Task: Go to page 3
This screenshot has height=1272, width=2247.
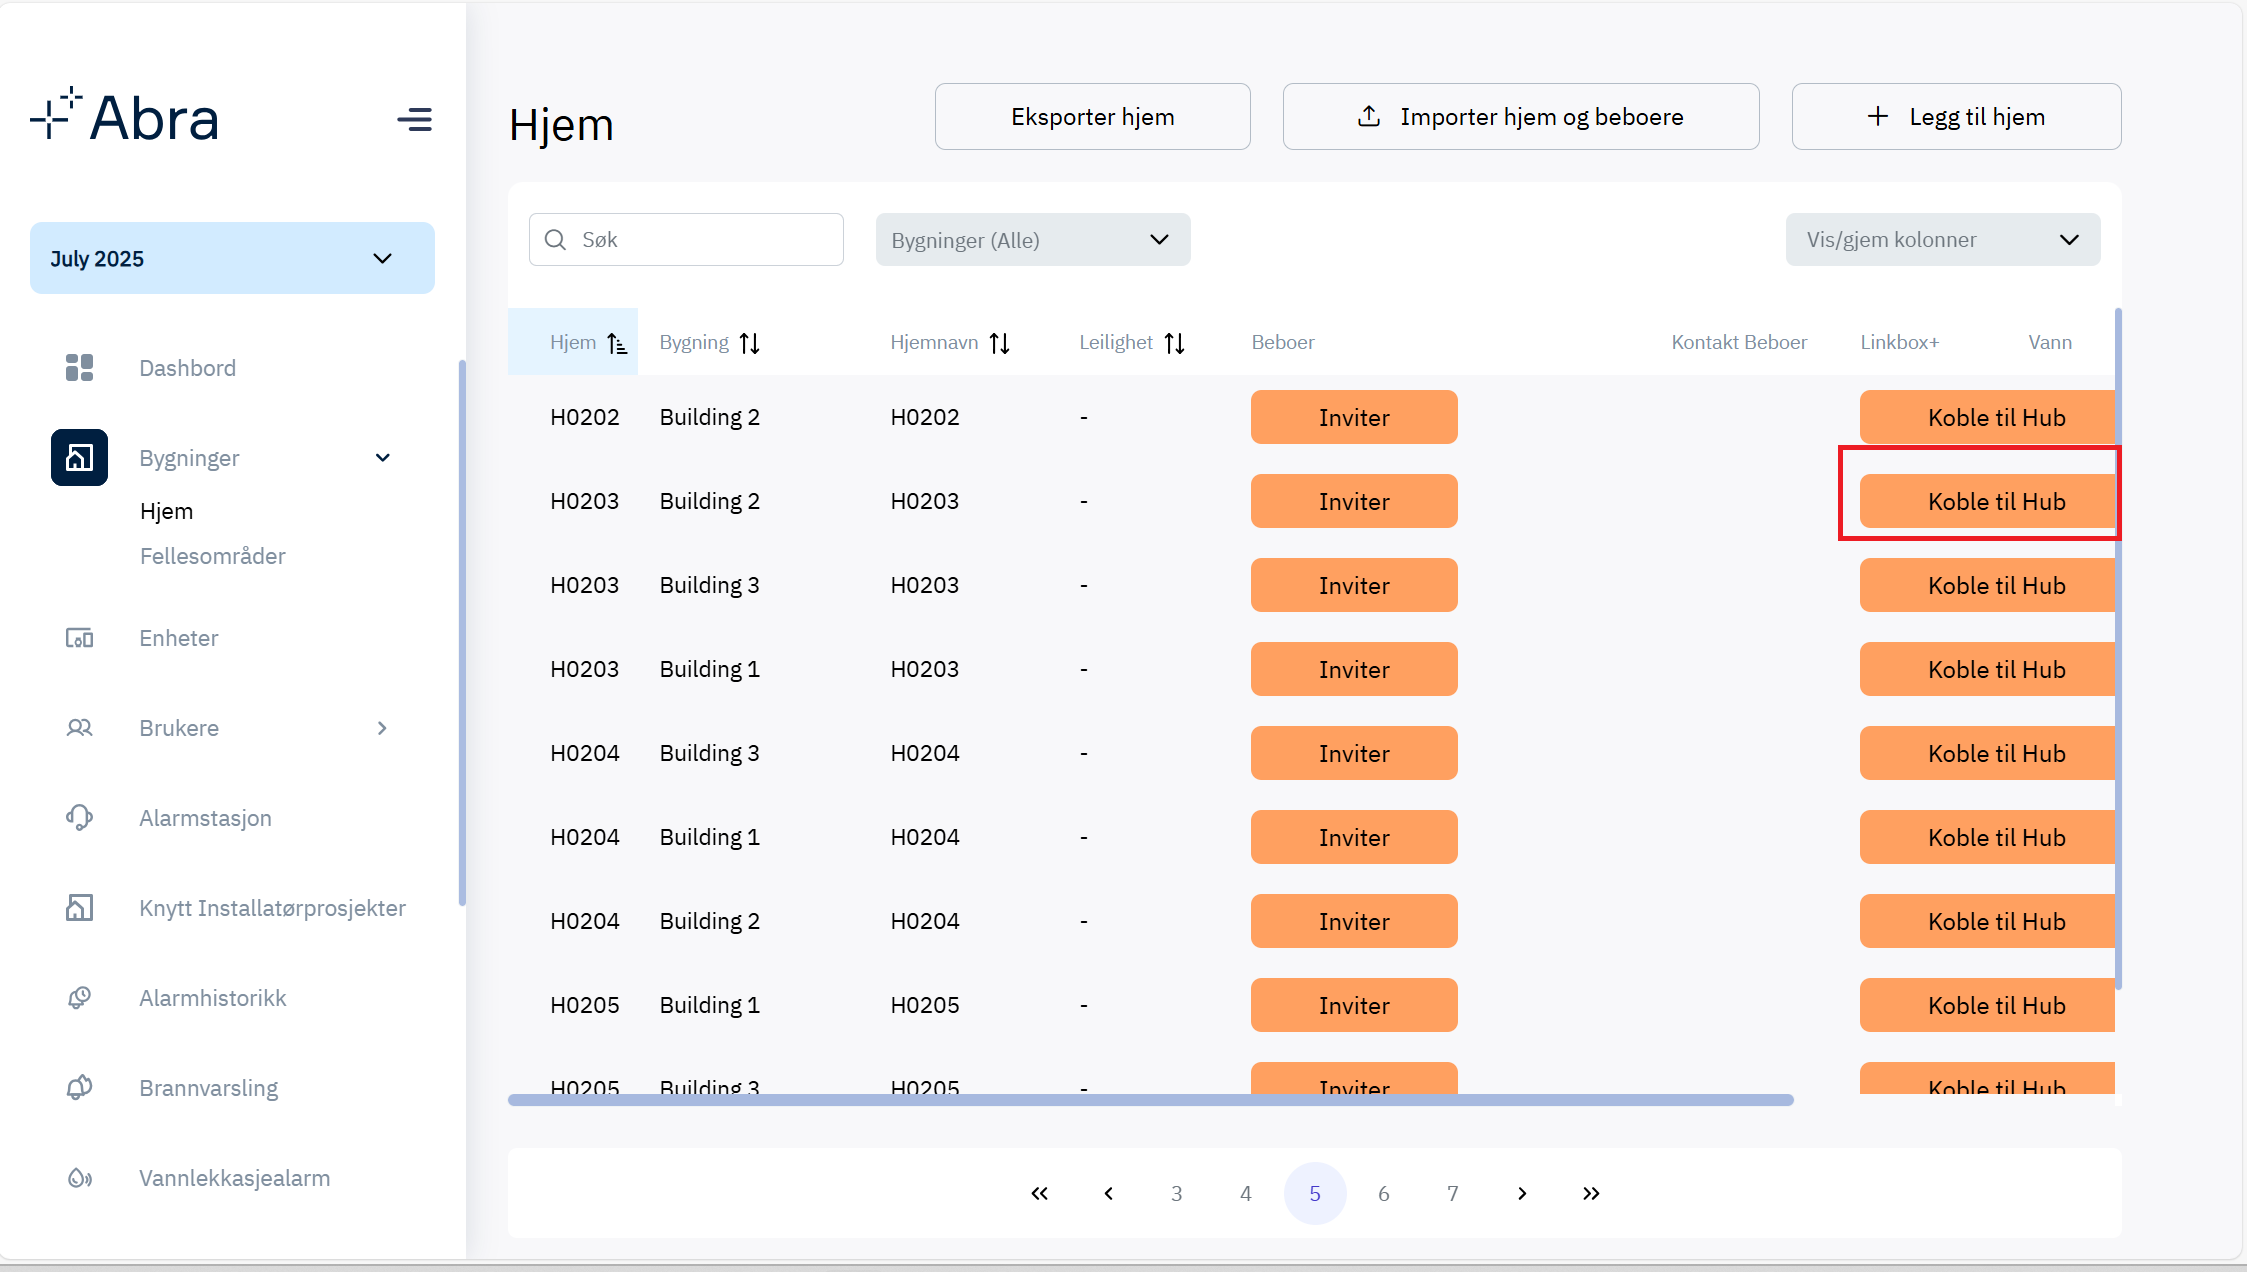Action: [x=1177, y=1193]
